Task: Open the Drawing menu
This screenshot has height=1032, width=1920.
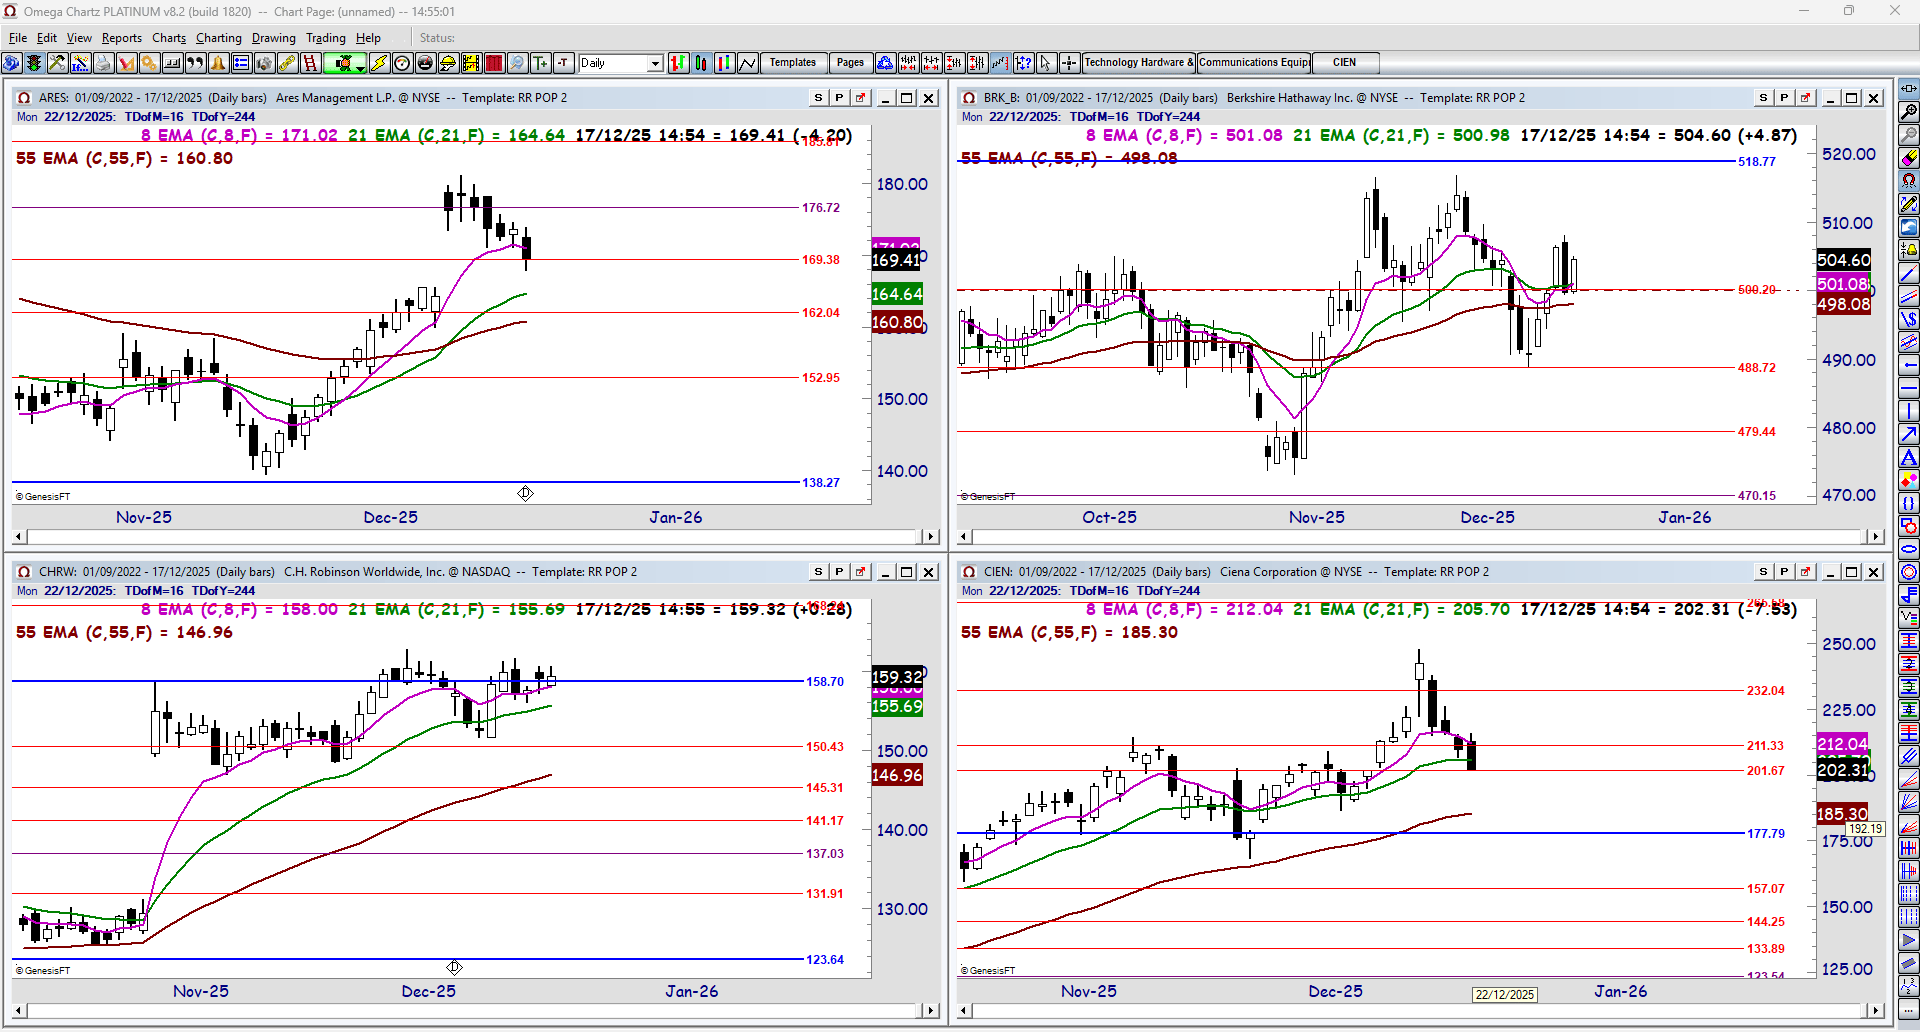Action: tap(274, 38)
